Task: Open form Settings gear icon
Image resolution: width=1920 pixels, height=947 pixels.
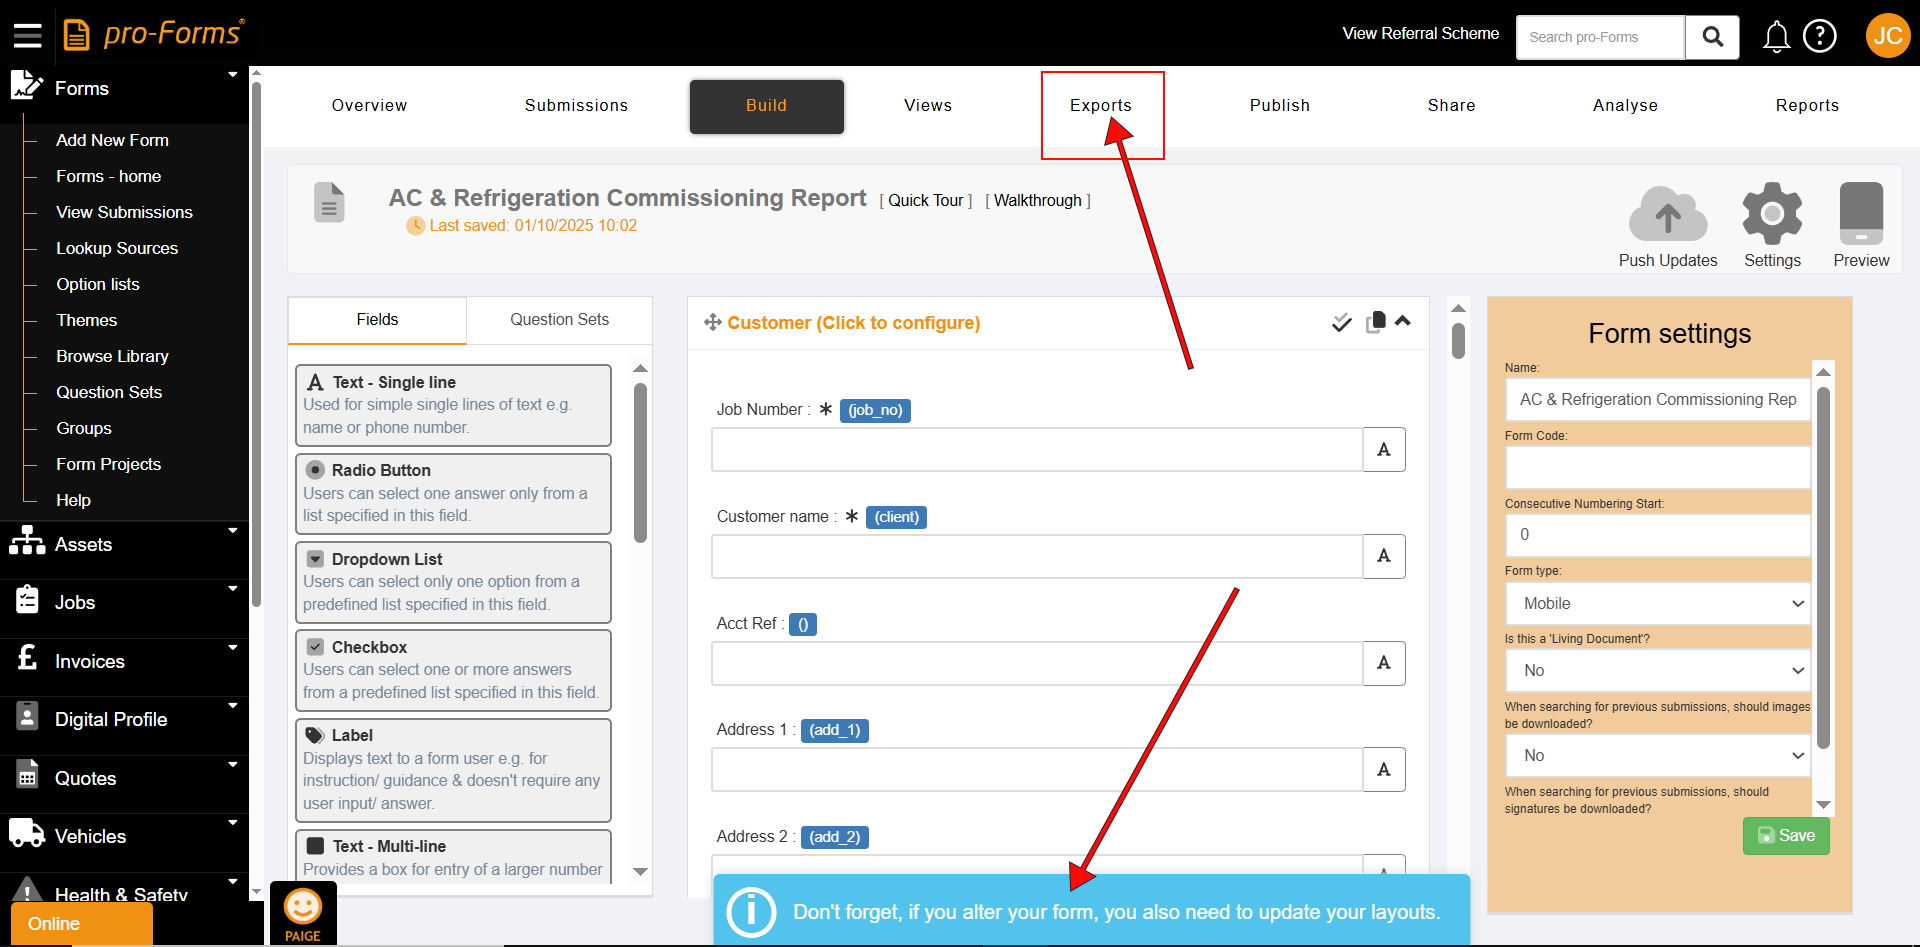Action: coord(1772,214)
